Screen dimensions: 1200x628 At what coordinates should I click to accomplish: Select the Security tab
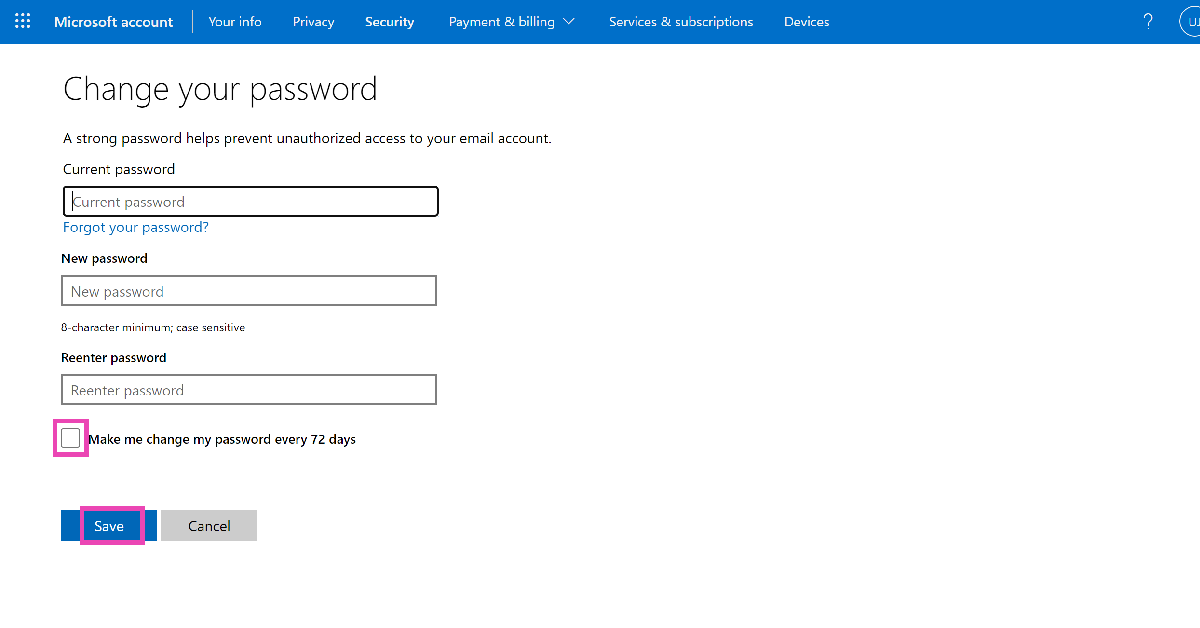click(x=389, y=22)
